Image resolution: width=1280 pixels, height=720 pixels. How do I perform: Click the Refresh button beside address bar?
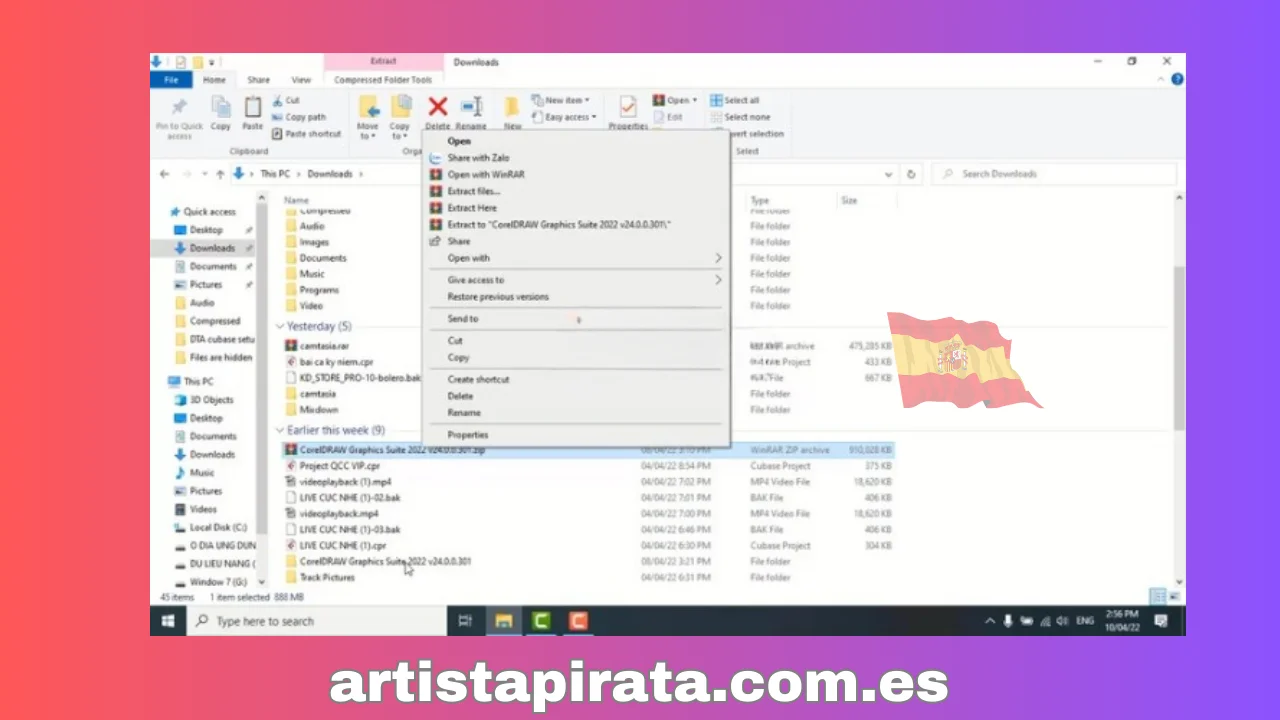(x=911, y=174)
